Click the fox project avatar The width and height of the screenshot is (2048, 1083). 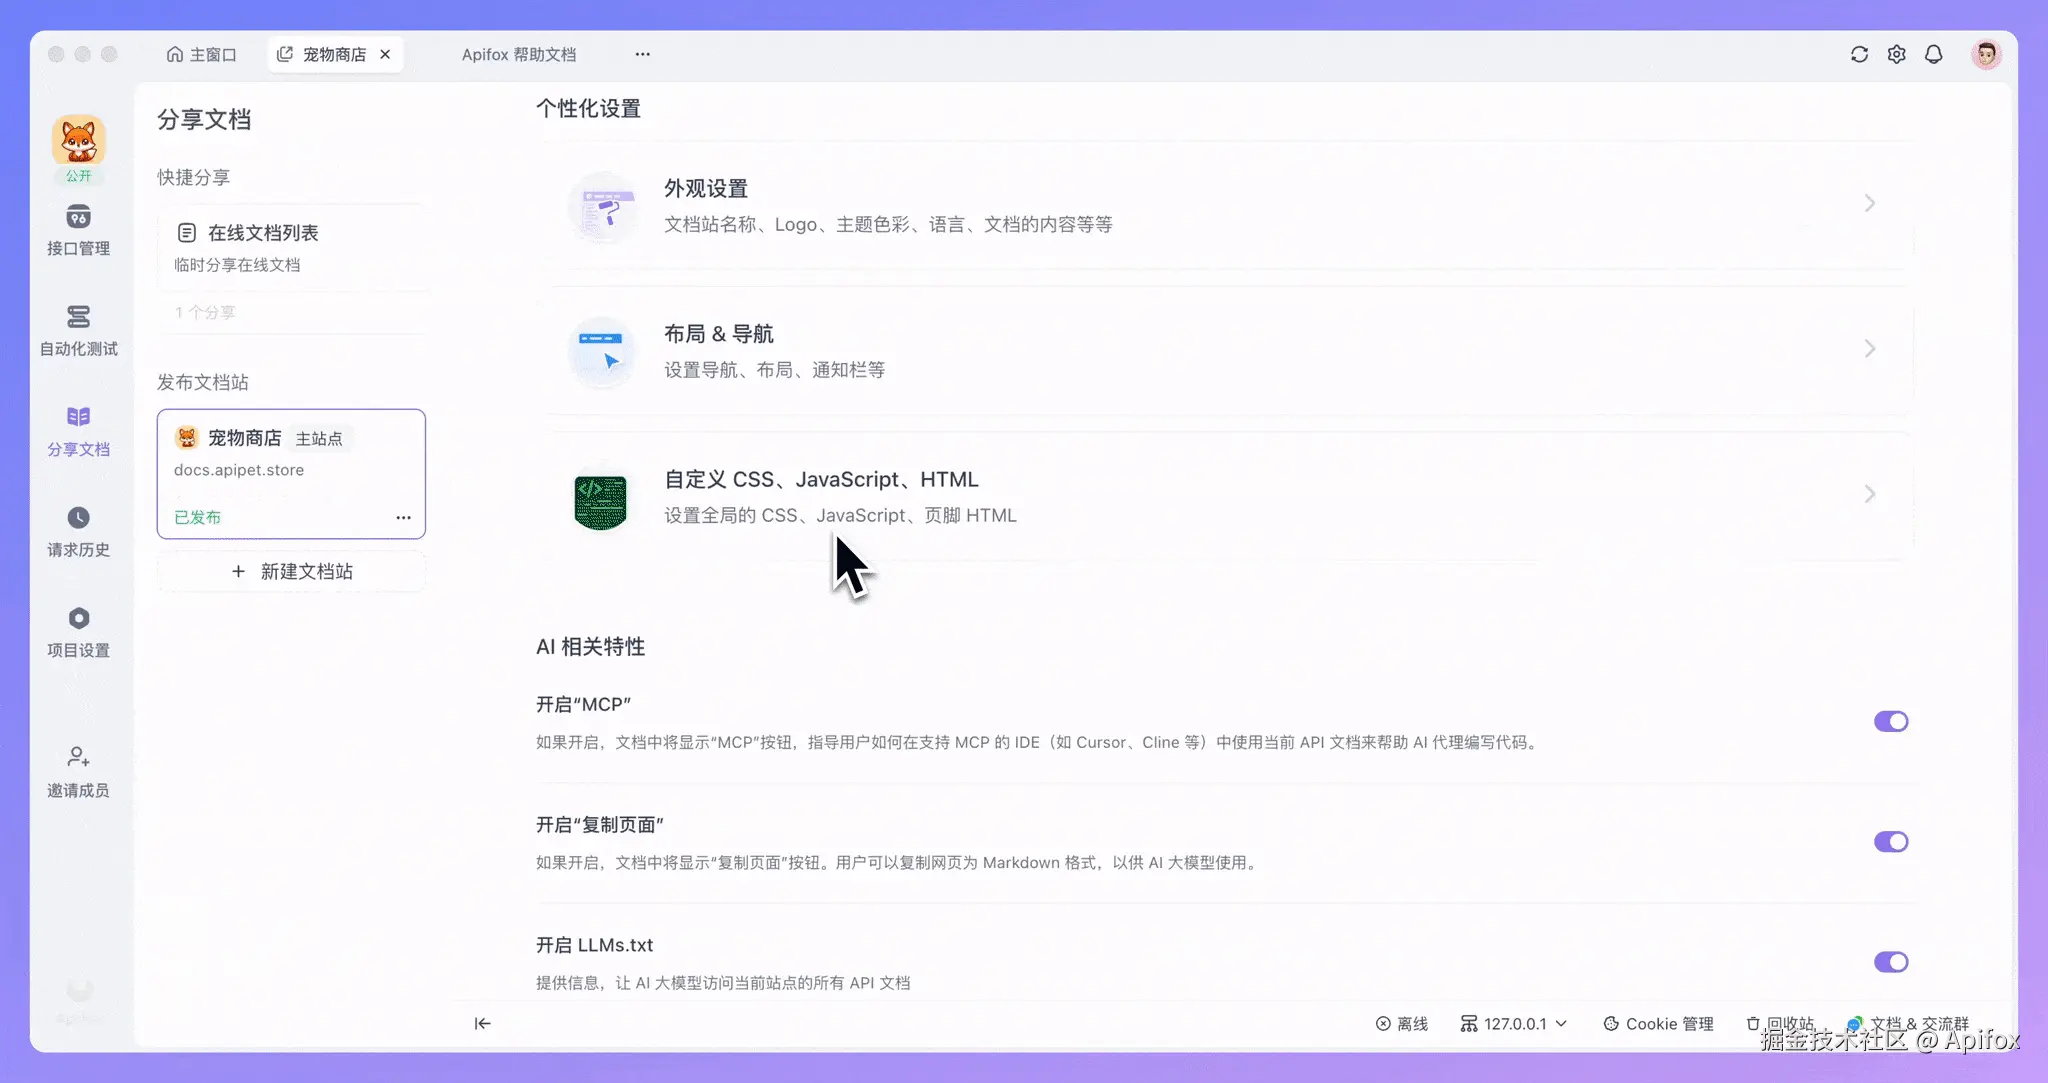tap(78, 140)
